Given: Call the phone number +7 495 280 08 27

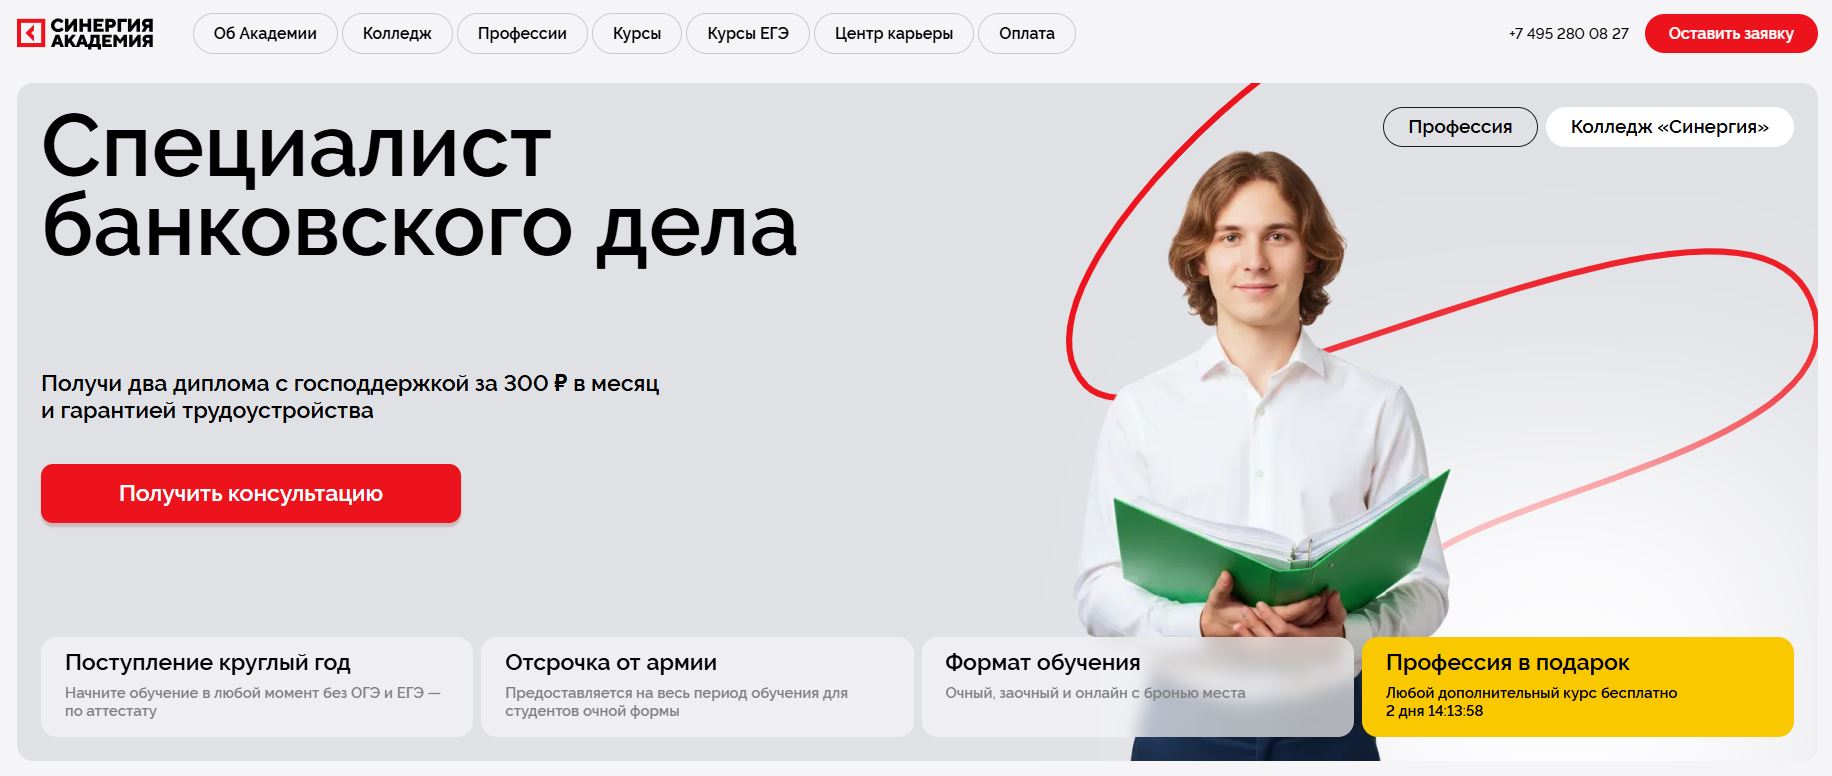Looking at the screenshot, I should tap(1568, 34).
